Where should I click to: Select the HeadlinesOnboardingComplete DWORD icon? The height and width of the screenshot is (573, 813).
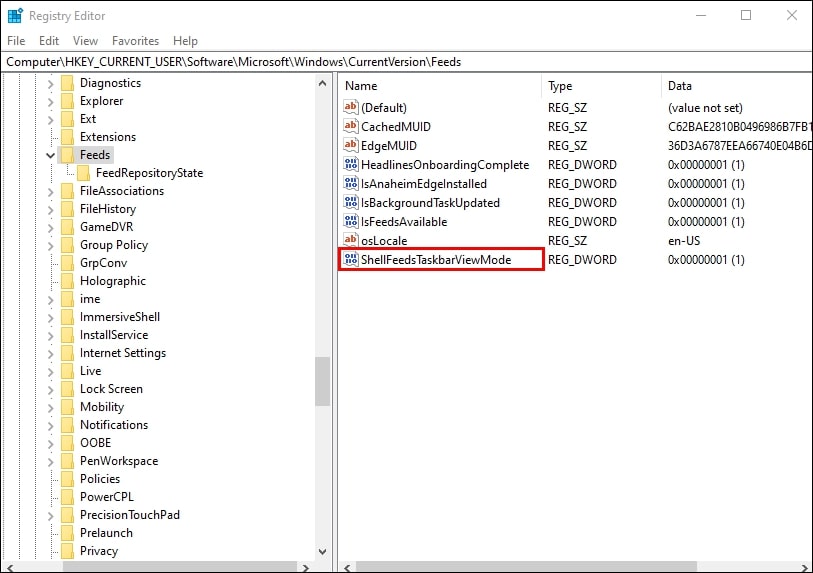(351, 164)
